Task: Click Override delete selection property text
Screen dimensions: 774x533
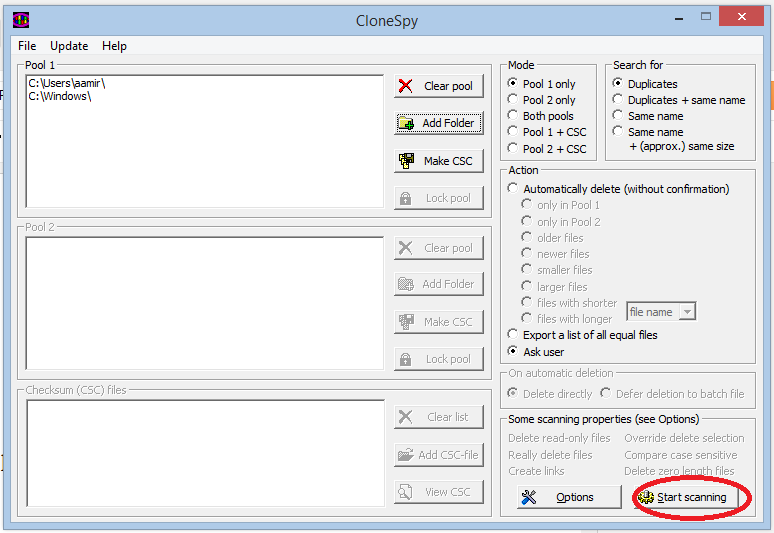Action: [684, 438]
